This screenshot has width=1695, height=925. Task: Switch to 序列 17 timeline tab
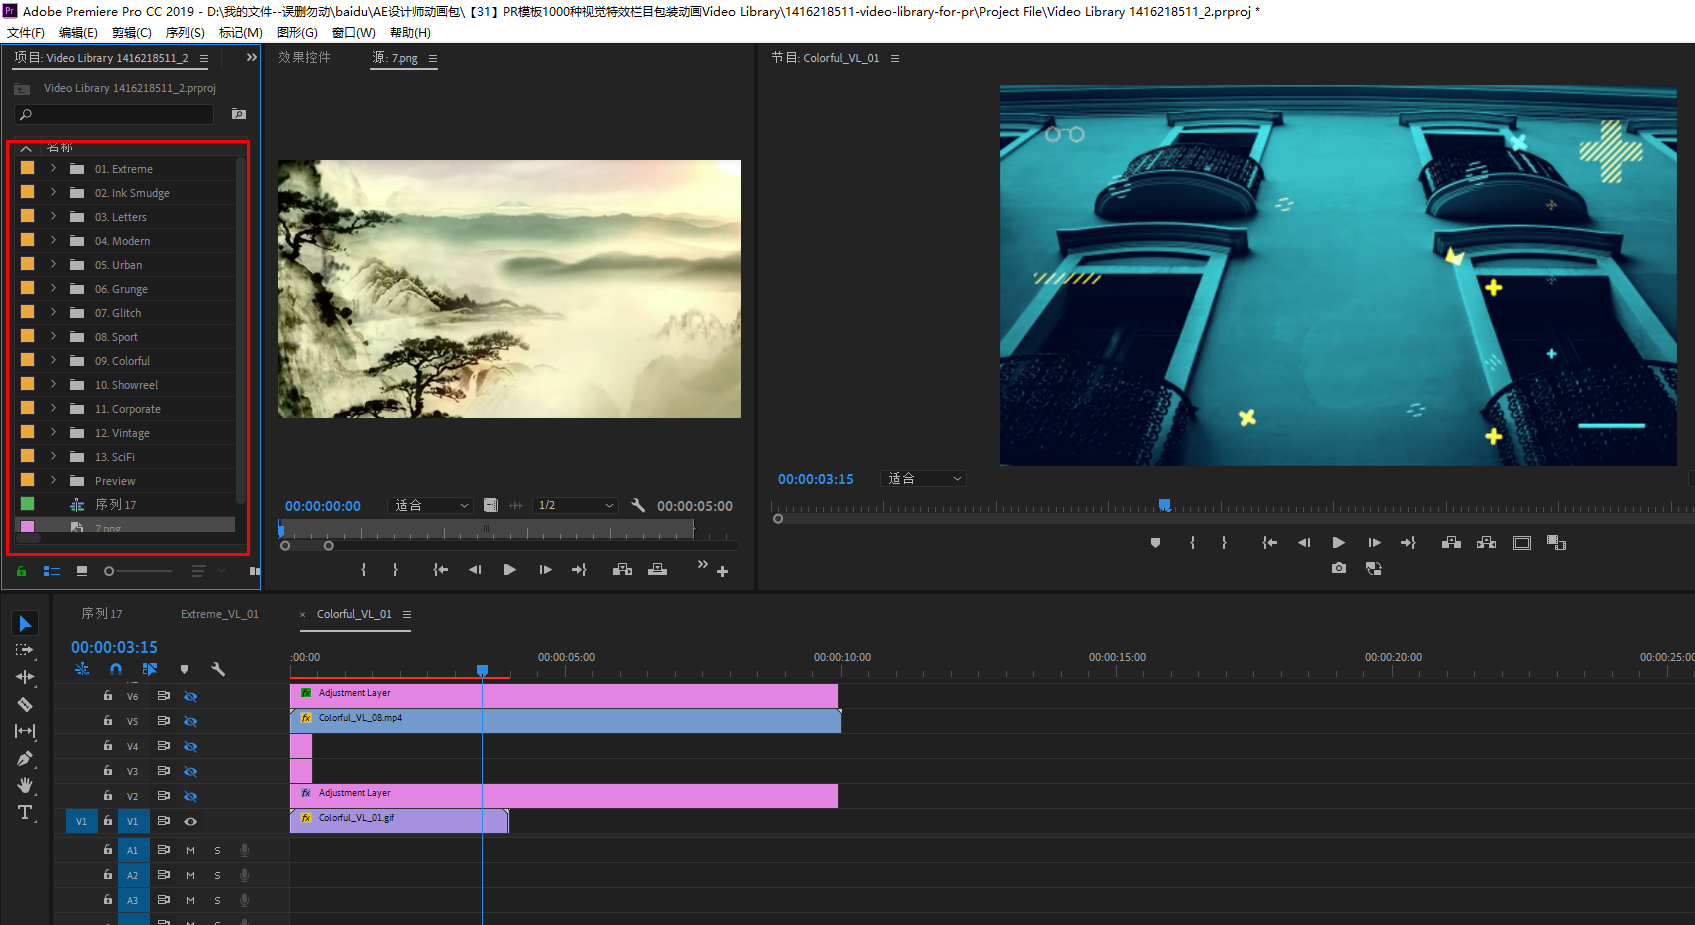(102, 614)
